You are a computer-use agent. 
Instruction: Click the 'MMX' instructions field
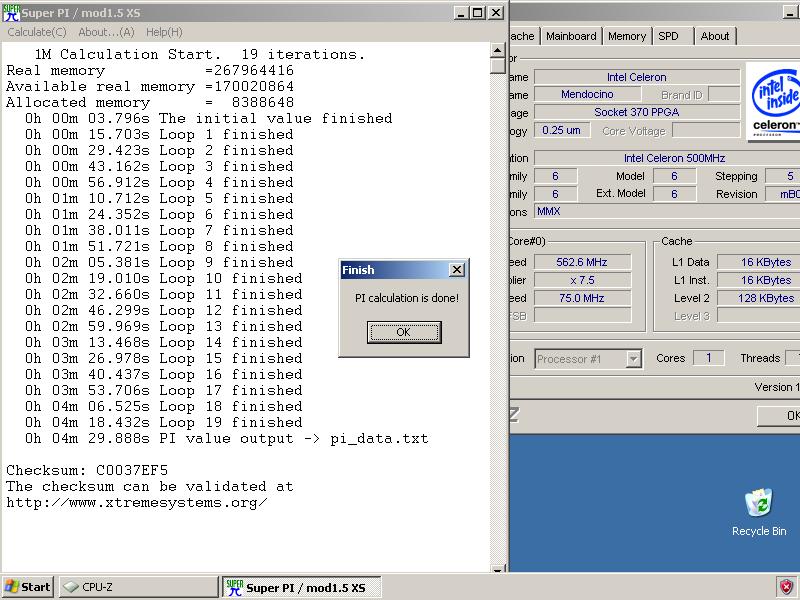(x=667, y=211)
